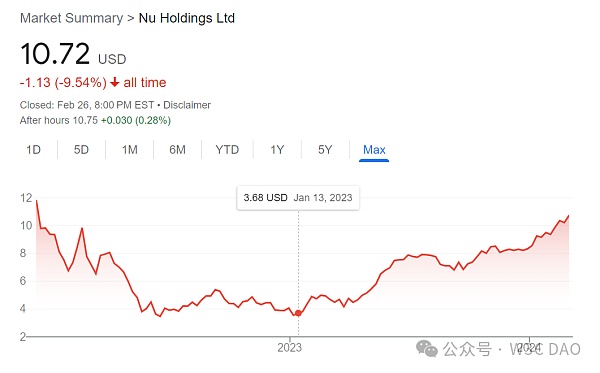Select the 1D time range tab

click(x=33, y=150)
